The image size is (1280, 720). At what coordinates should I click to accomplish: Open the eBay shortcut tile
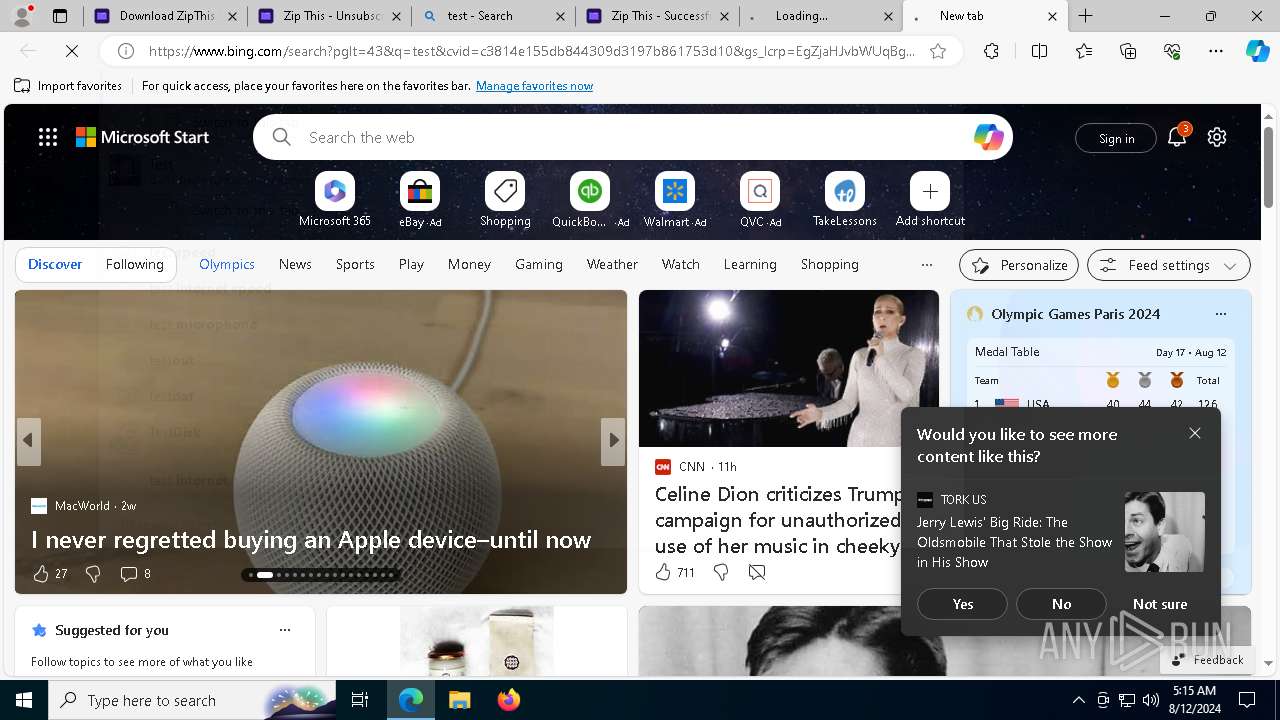click(420, 191)
